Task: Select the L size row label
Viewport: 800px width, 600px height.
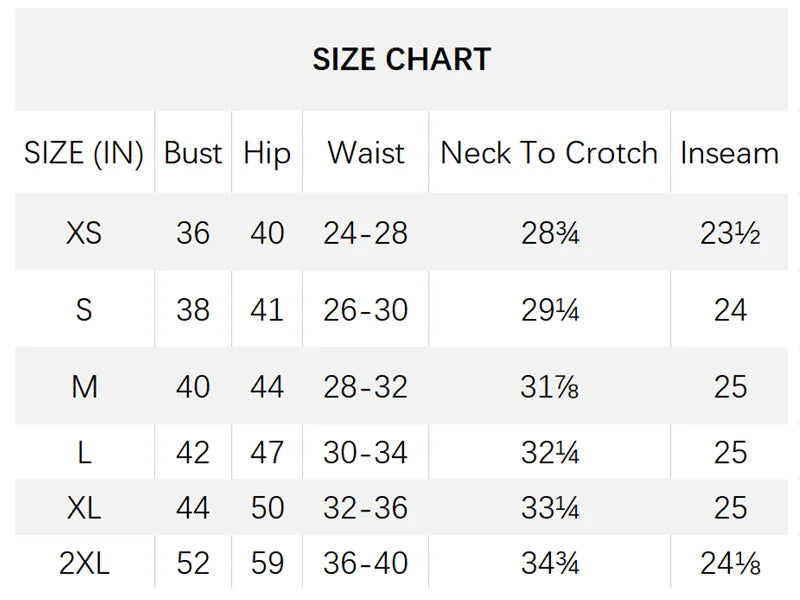Action: (x=84, y=453)
